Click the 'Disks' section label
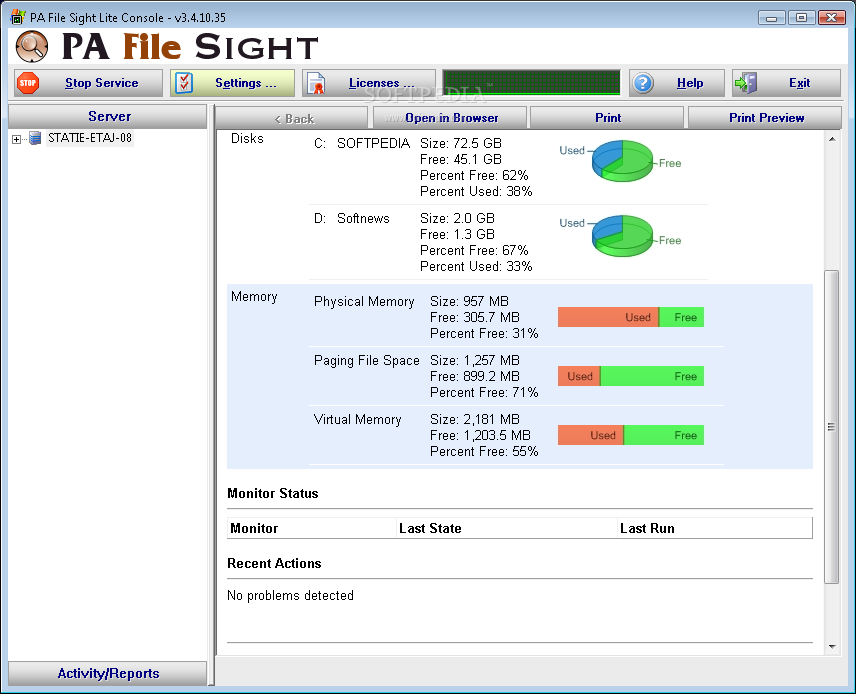The image size is (856, 694). pyautogui.click(x=247, y=138)
